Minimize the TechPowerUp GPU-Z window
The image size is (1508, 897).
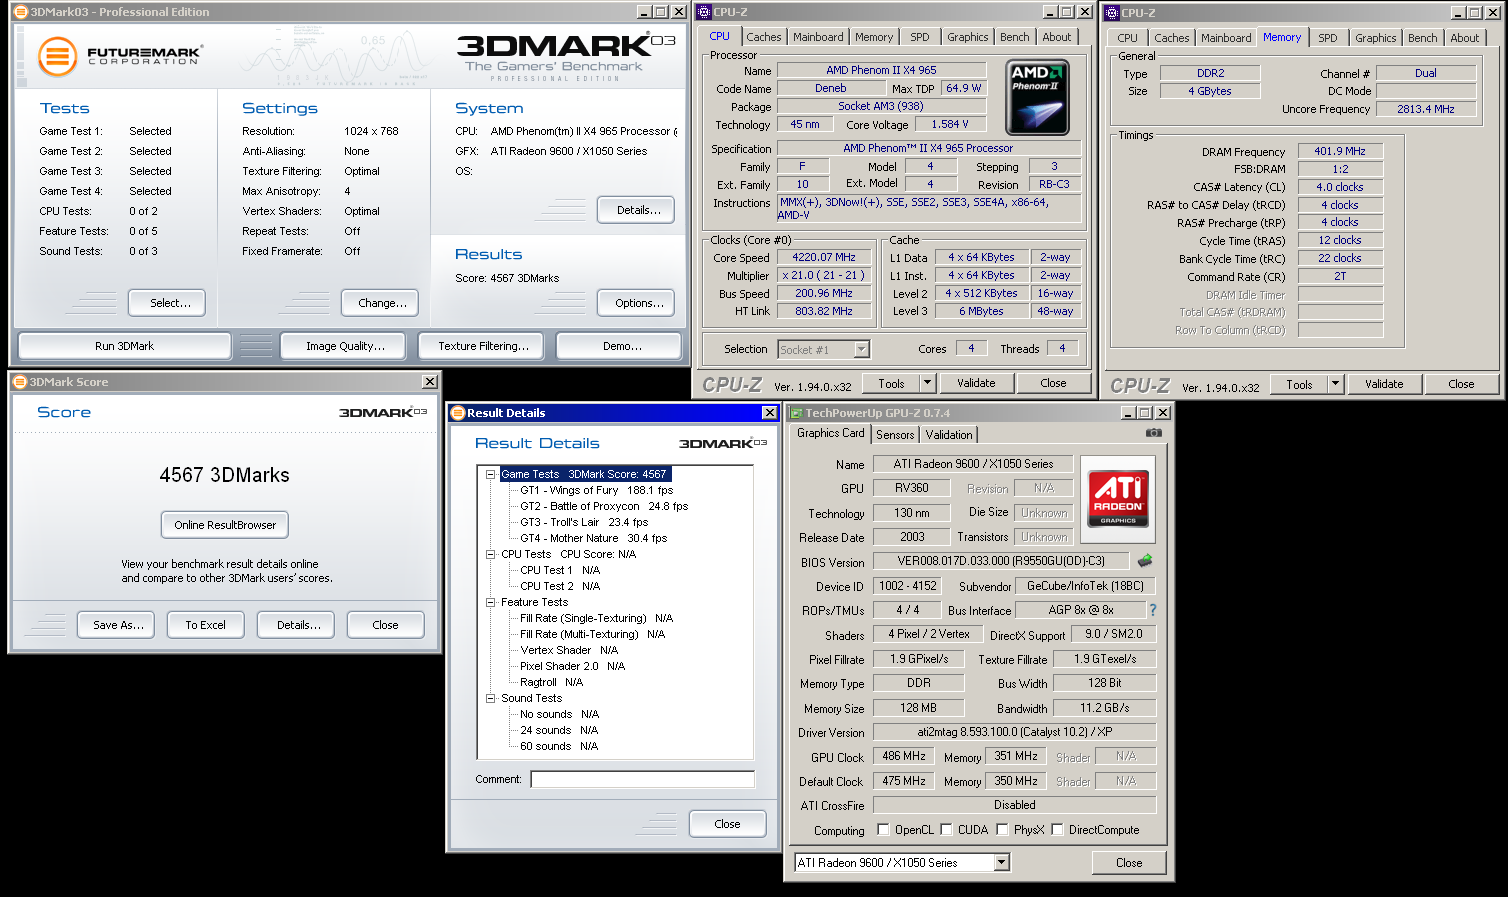click(1128, 413)
